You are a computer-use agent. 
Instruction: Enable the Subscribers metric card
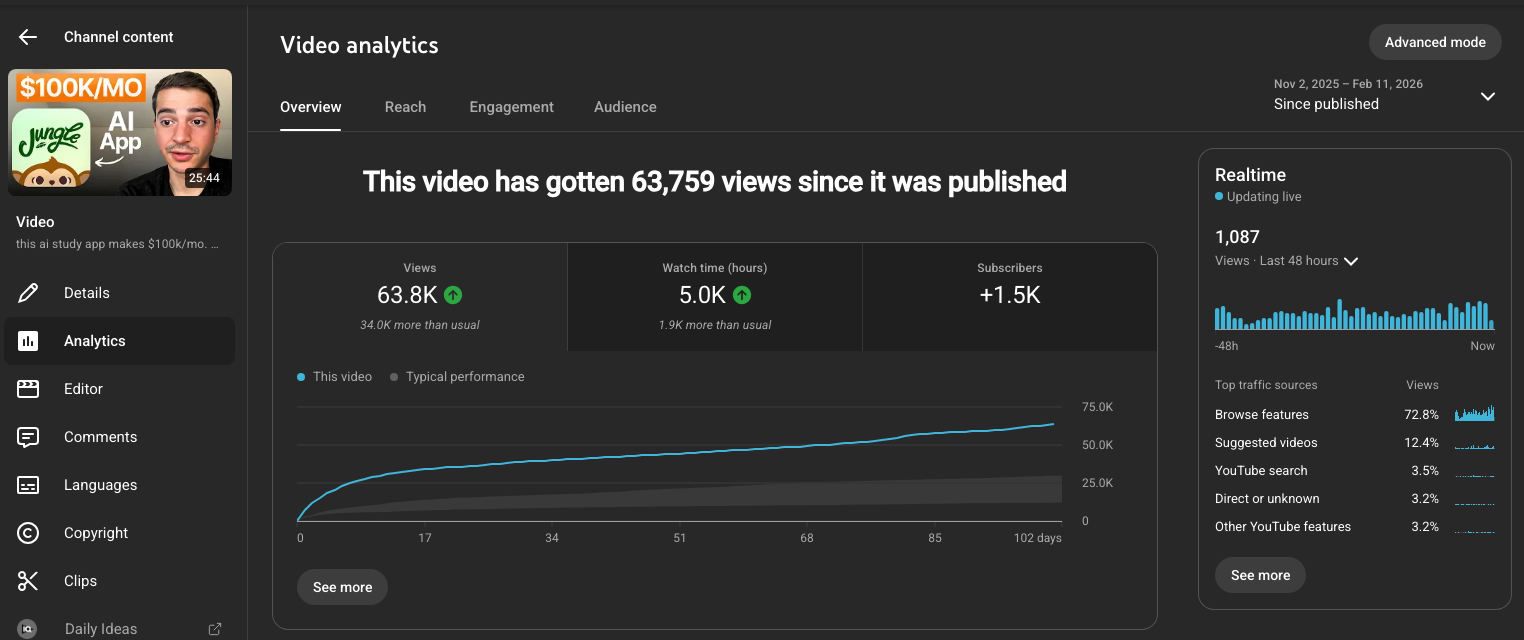[x=1009, y=296]
